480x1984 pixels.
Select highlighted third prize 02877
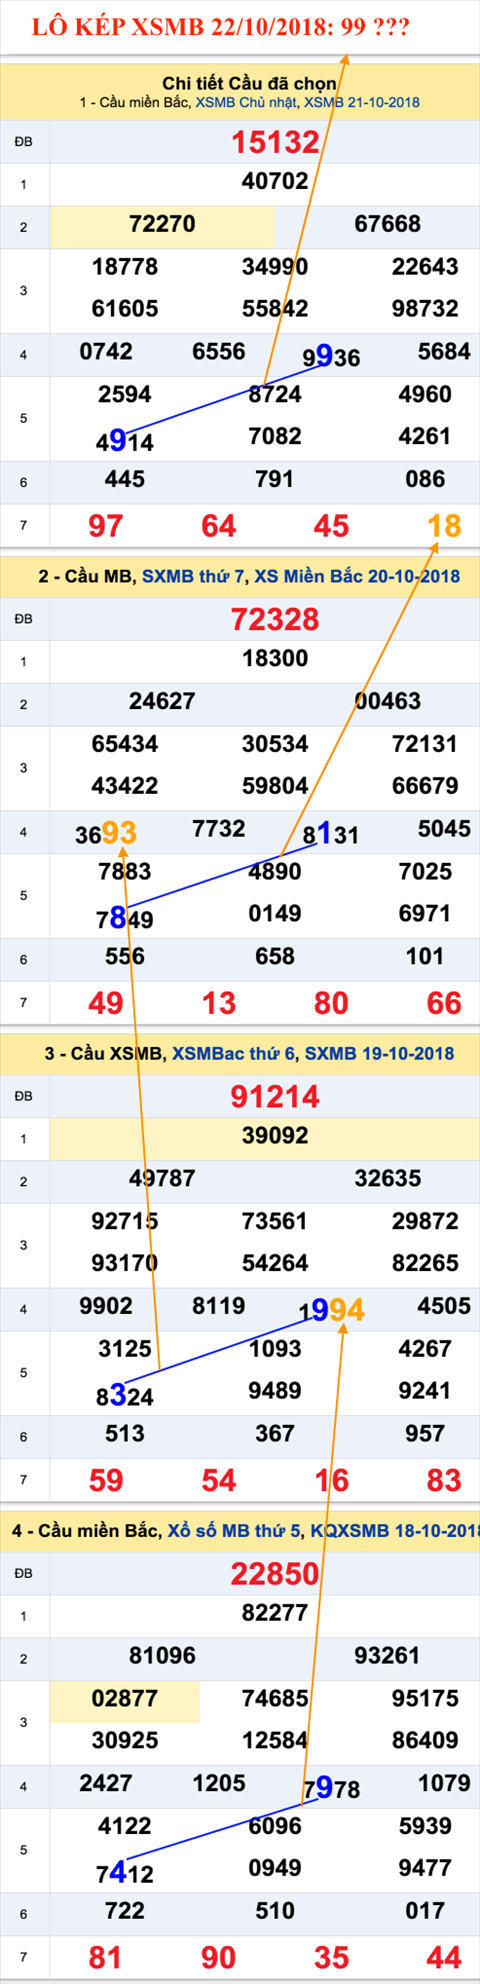pos(125,1698)
